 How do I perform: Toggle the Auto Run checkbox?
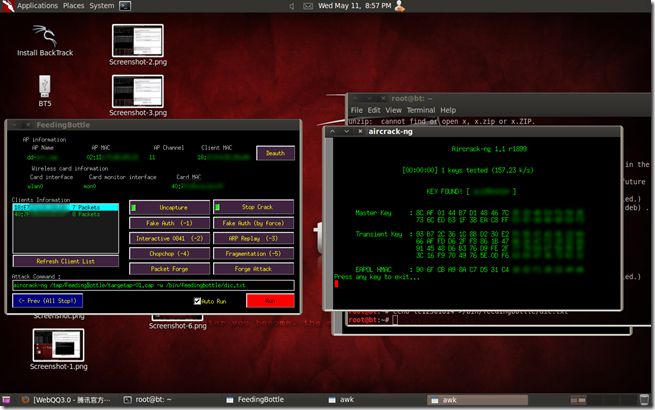point(197,301)
